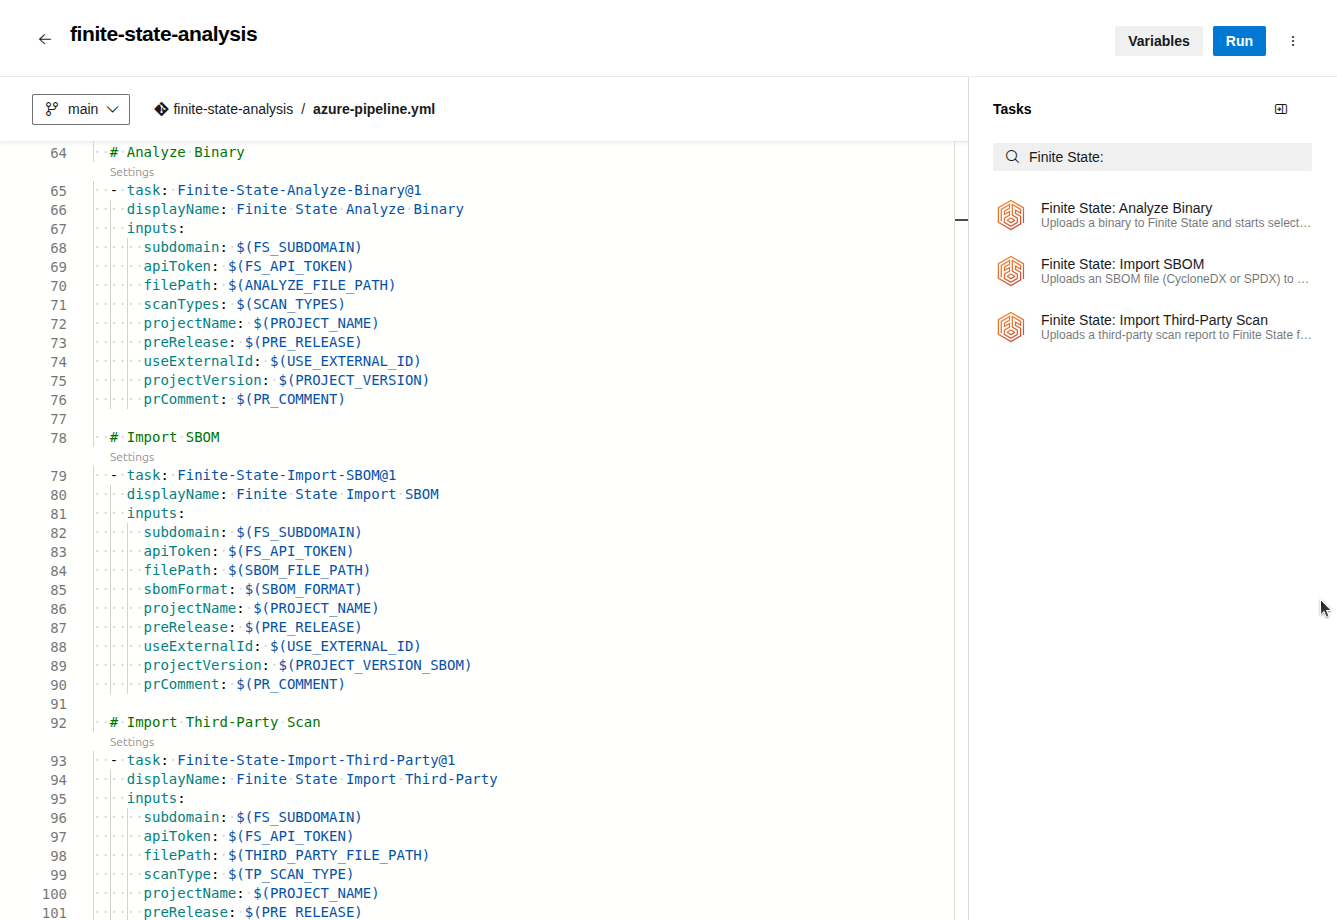Open Settings link above Import-SBOM task
1337x920 pixels.
pos(132,457)
